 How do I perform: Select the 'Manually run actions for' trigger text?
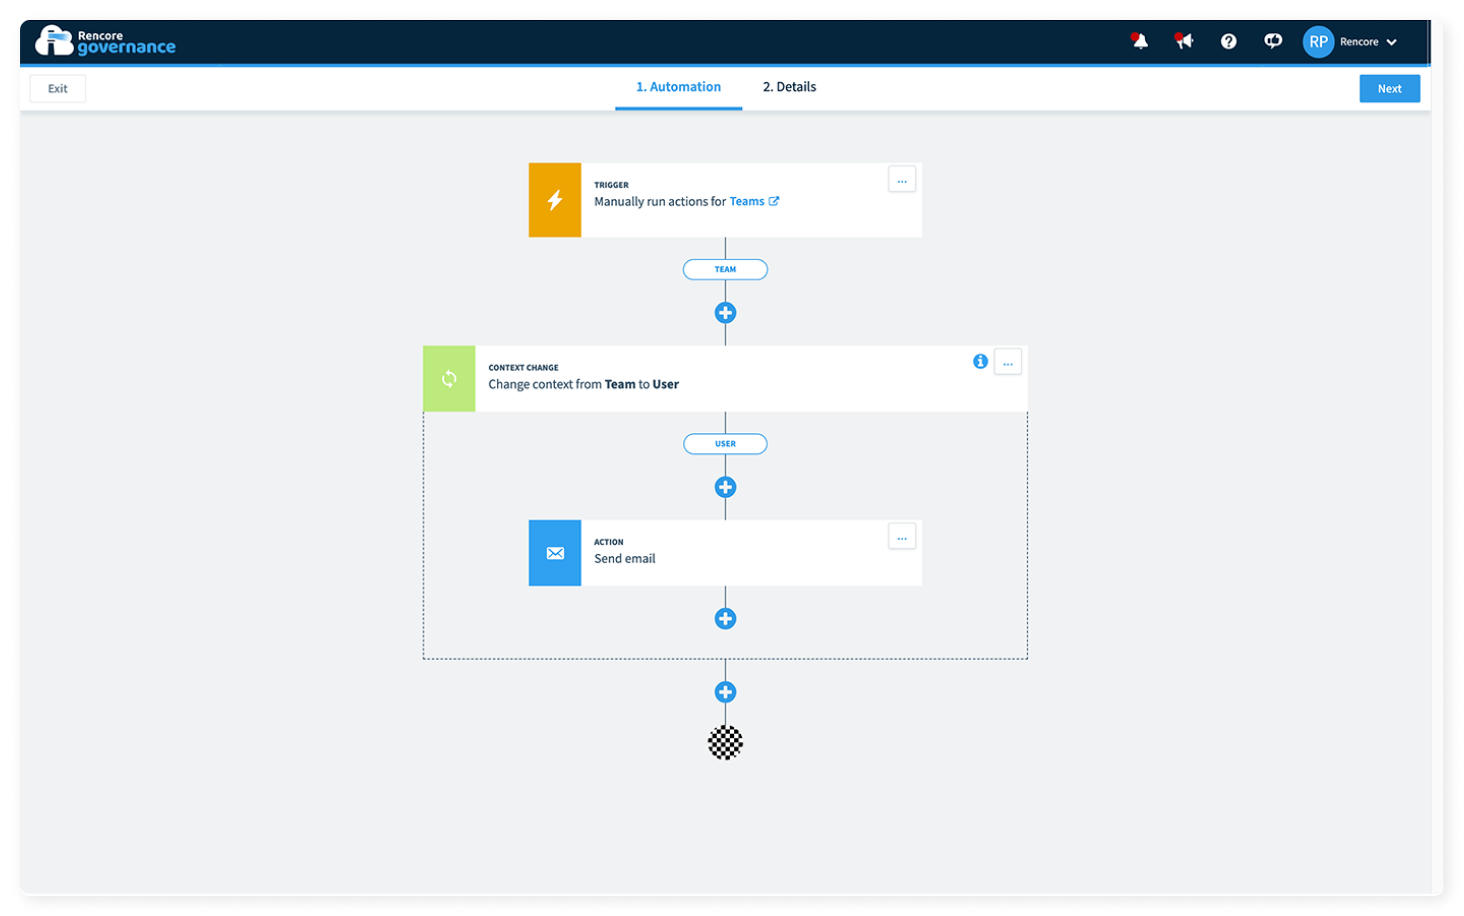(660, 201)
